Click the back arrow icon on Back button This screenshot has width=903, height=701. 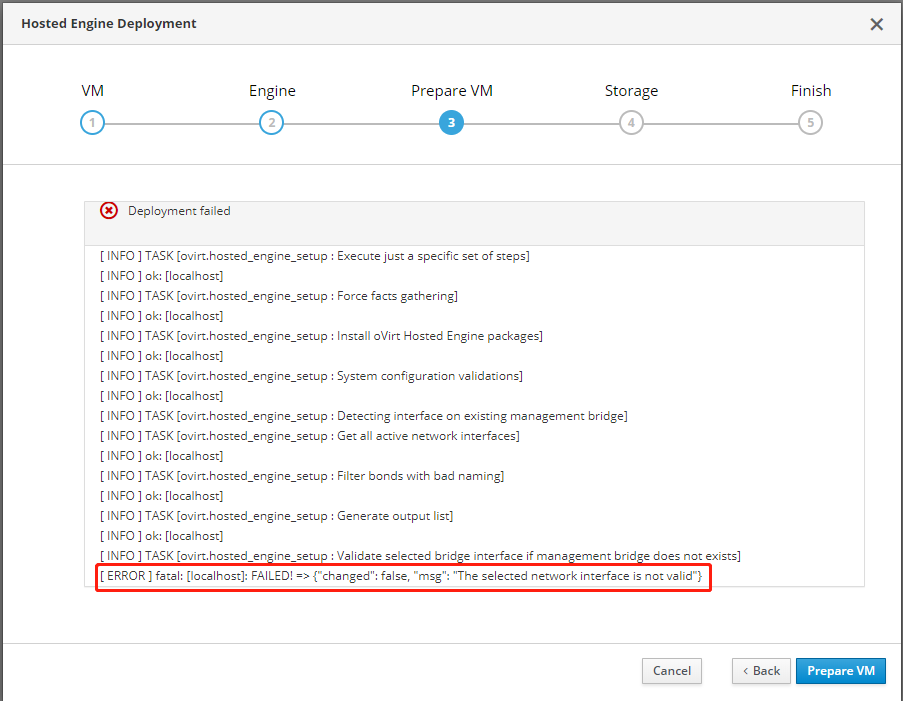[748, 671]
